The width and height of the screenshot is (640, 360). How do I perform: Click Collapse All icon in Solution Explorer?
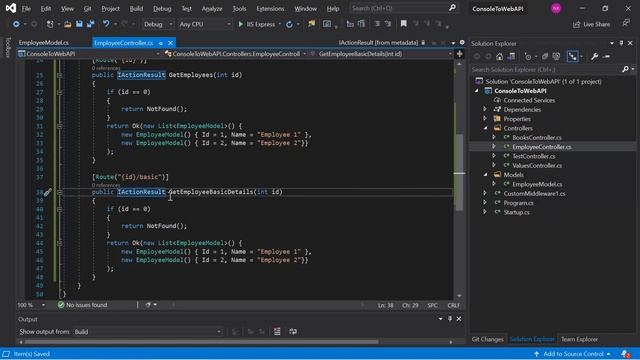545,56
